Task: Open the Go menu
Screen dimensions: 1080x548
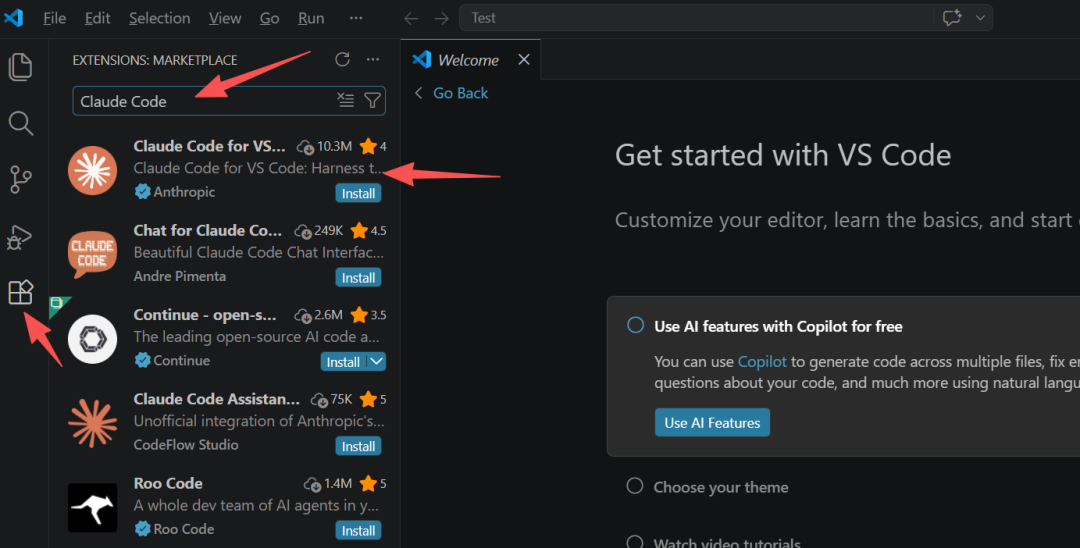Action: [269, 18]
